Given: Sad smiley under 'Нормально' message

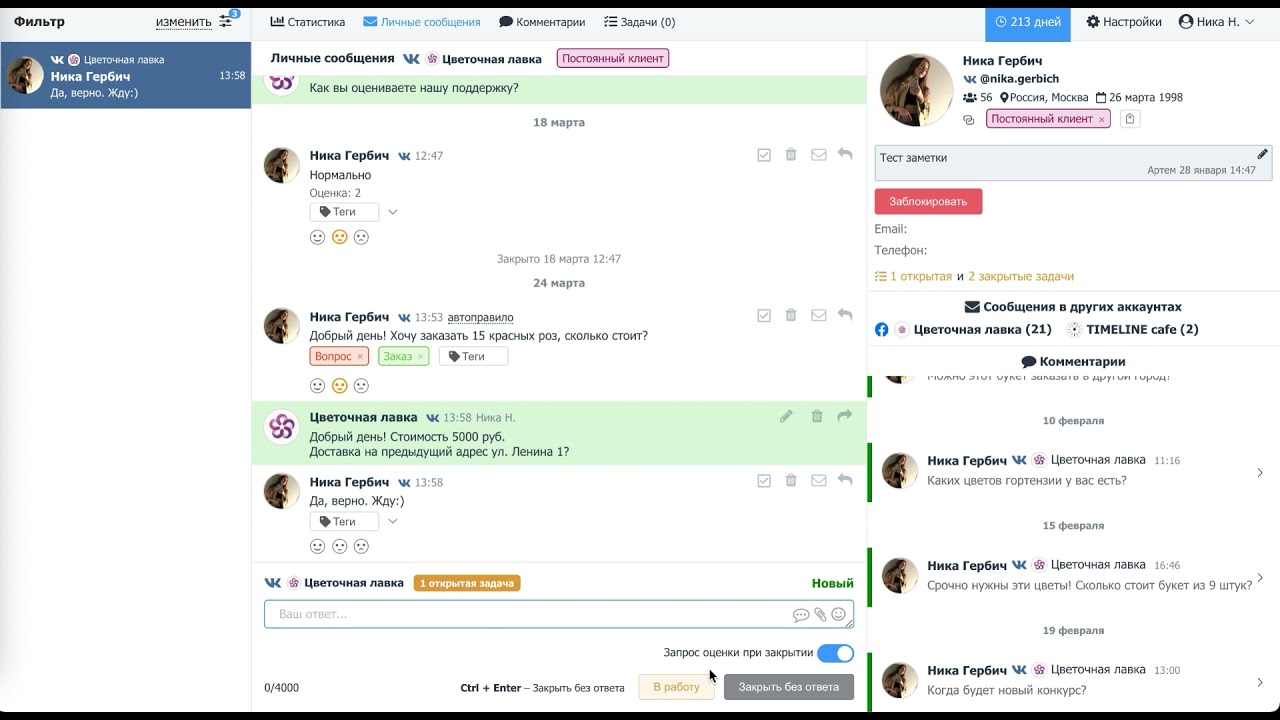Looking at the screenshot, I should pyautogui.click(x=362, y=237).
